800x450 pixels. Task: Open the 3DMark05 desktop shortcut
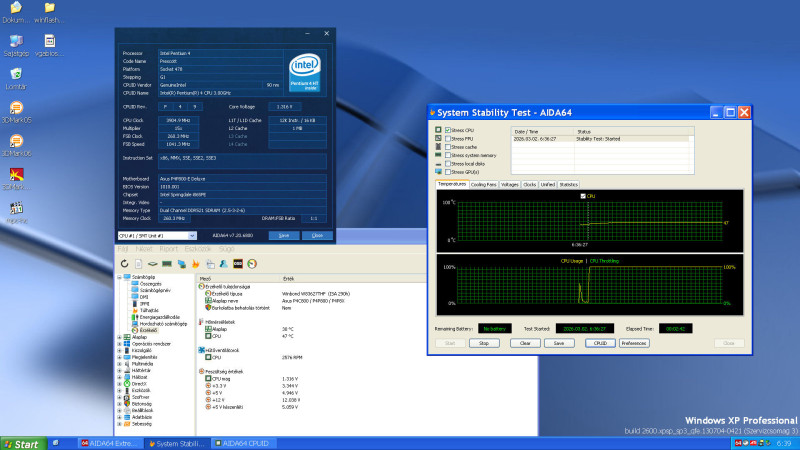(x=17, y=109)
